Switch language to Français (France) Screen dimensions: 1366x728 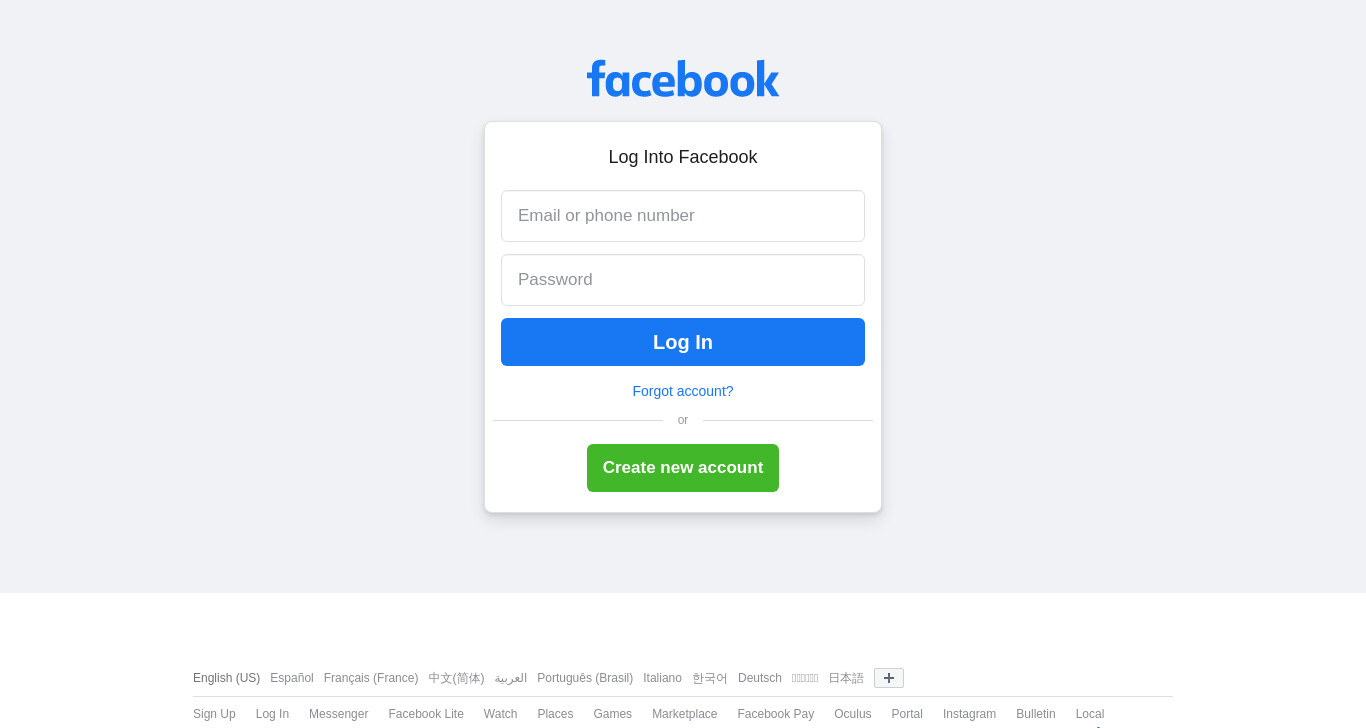[x=371, y=678]
